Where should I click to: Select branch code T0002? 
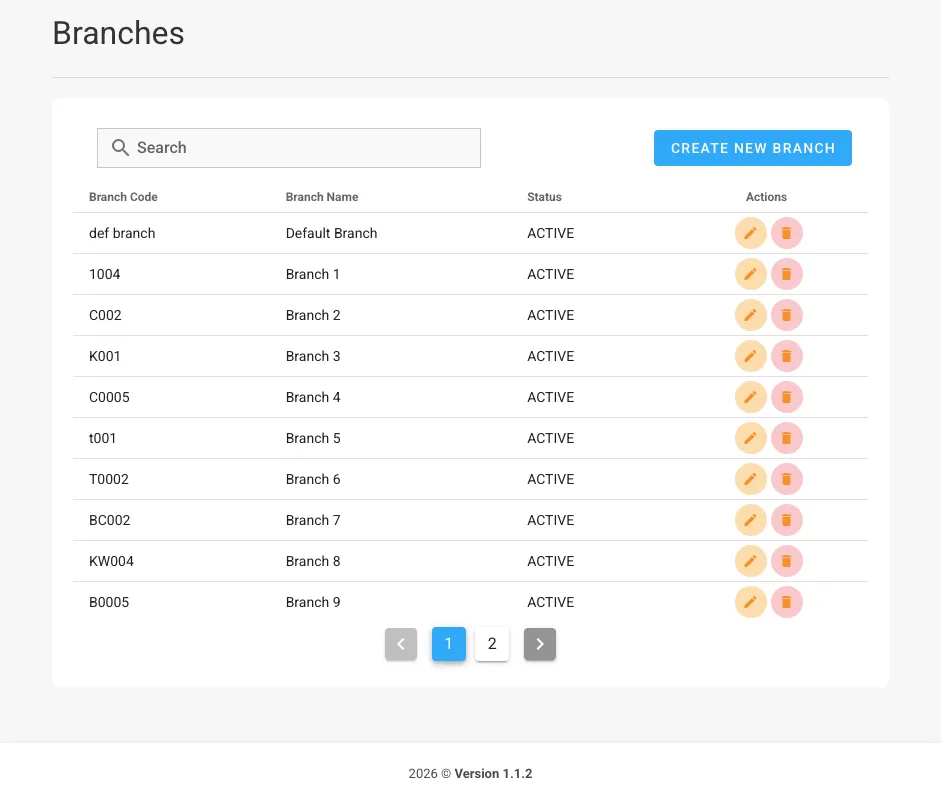pos(109,479)
